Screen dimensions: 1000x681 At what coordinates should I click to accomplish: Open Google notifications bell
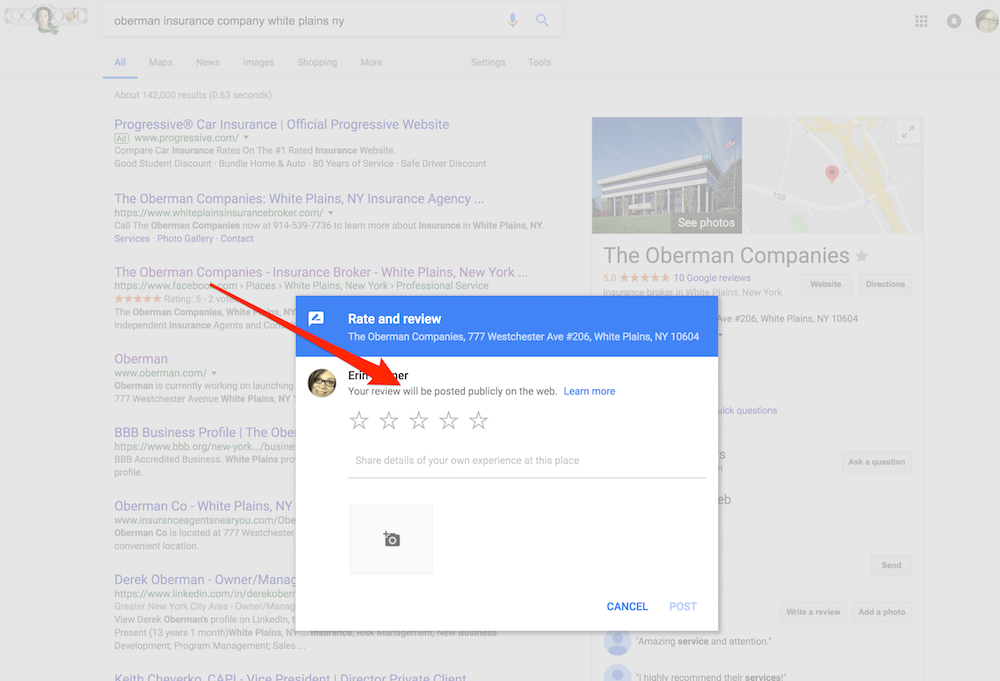coord(954,21)
